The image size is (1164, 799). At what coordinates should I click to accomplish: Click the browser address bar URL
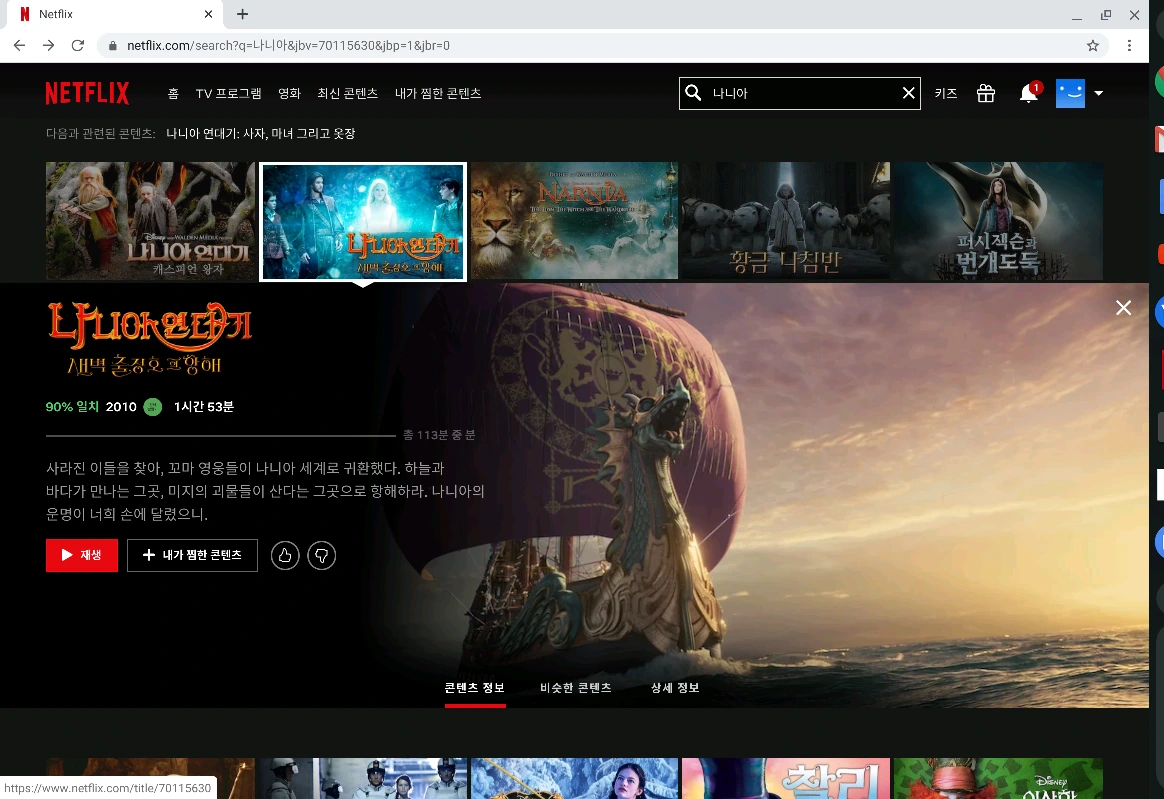(288, 45)
